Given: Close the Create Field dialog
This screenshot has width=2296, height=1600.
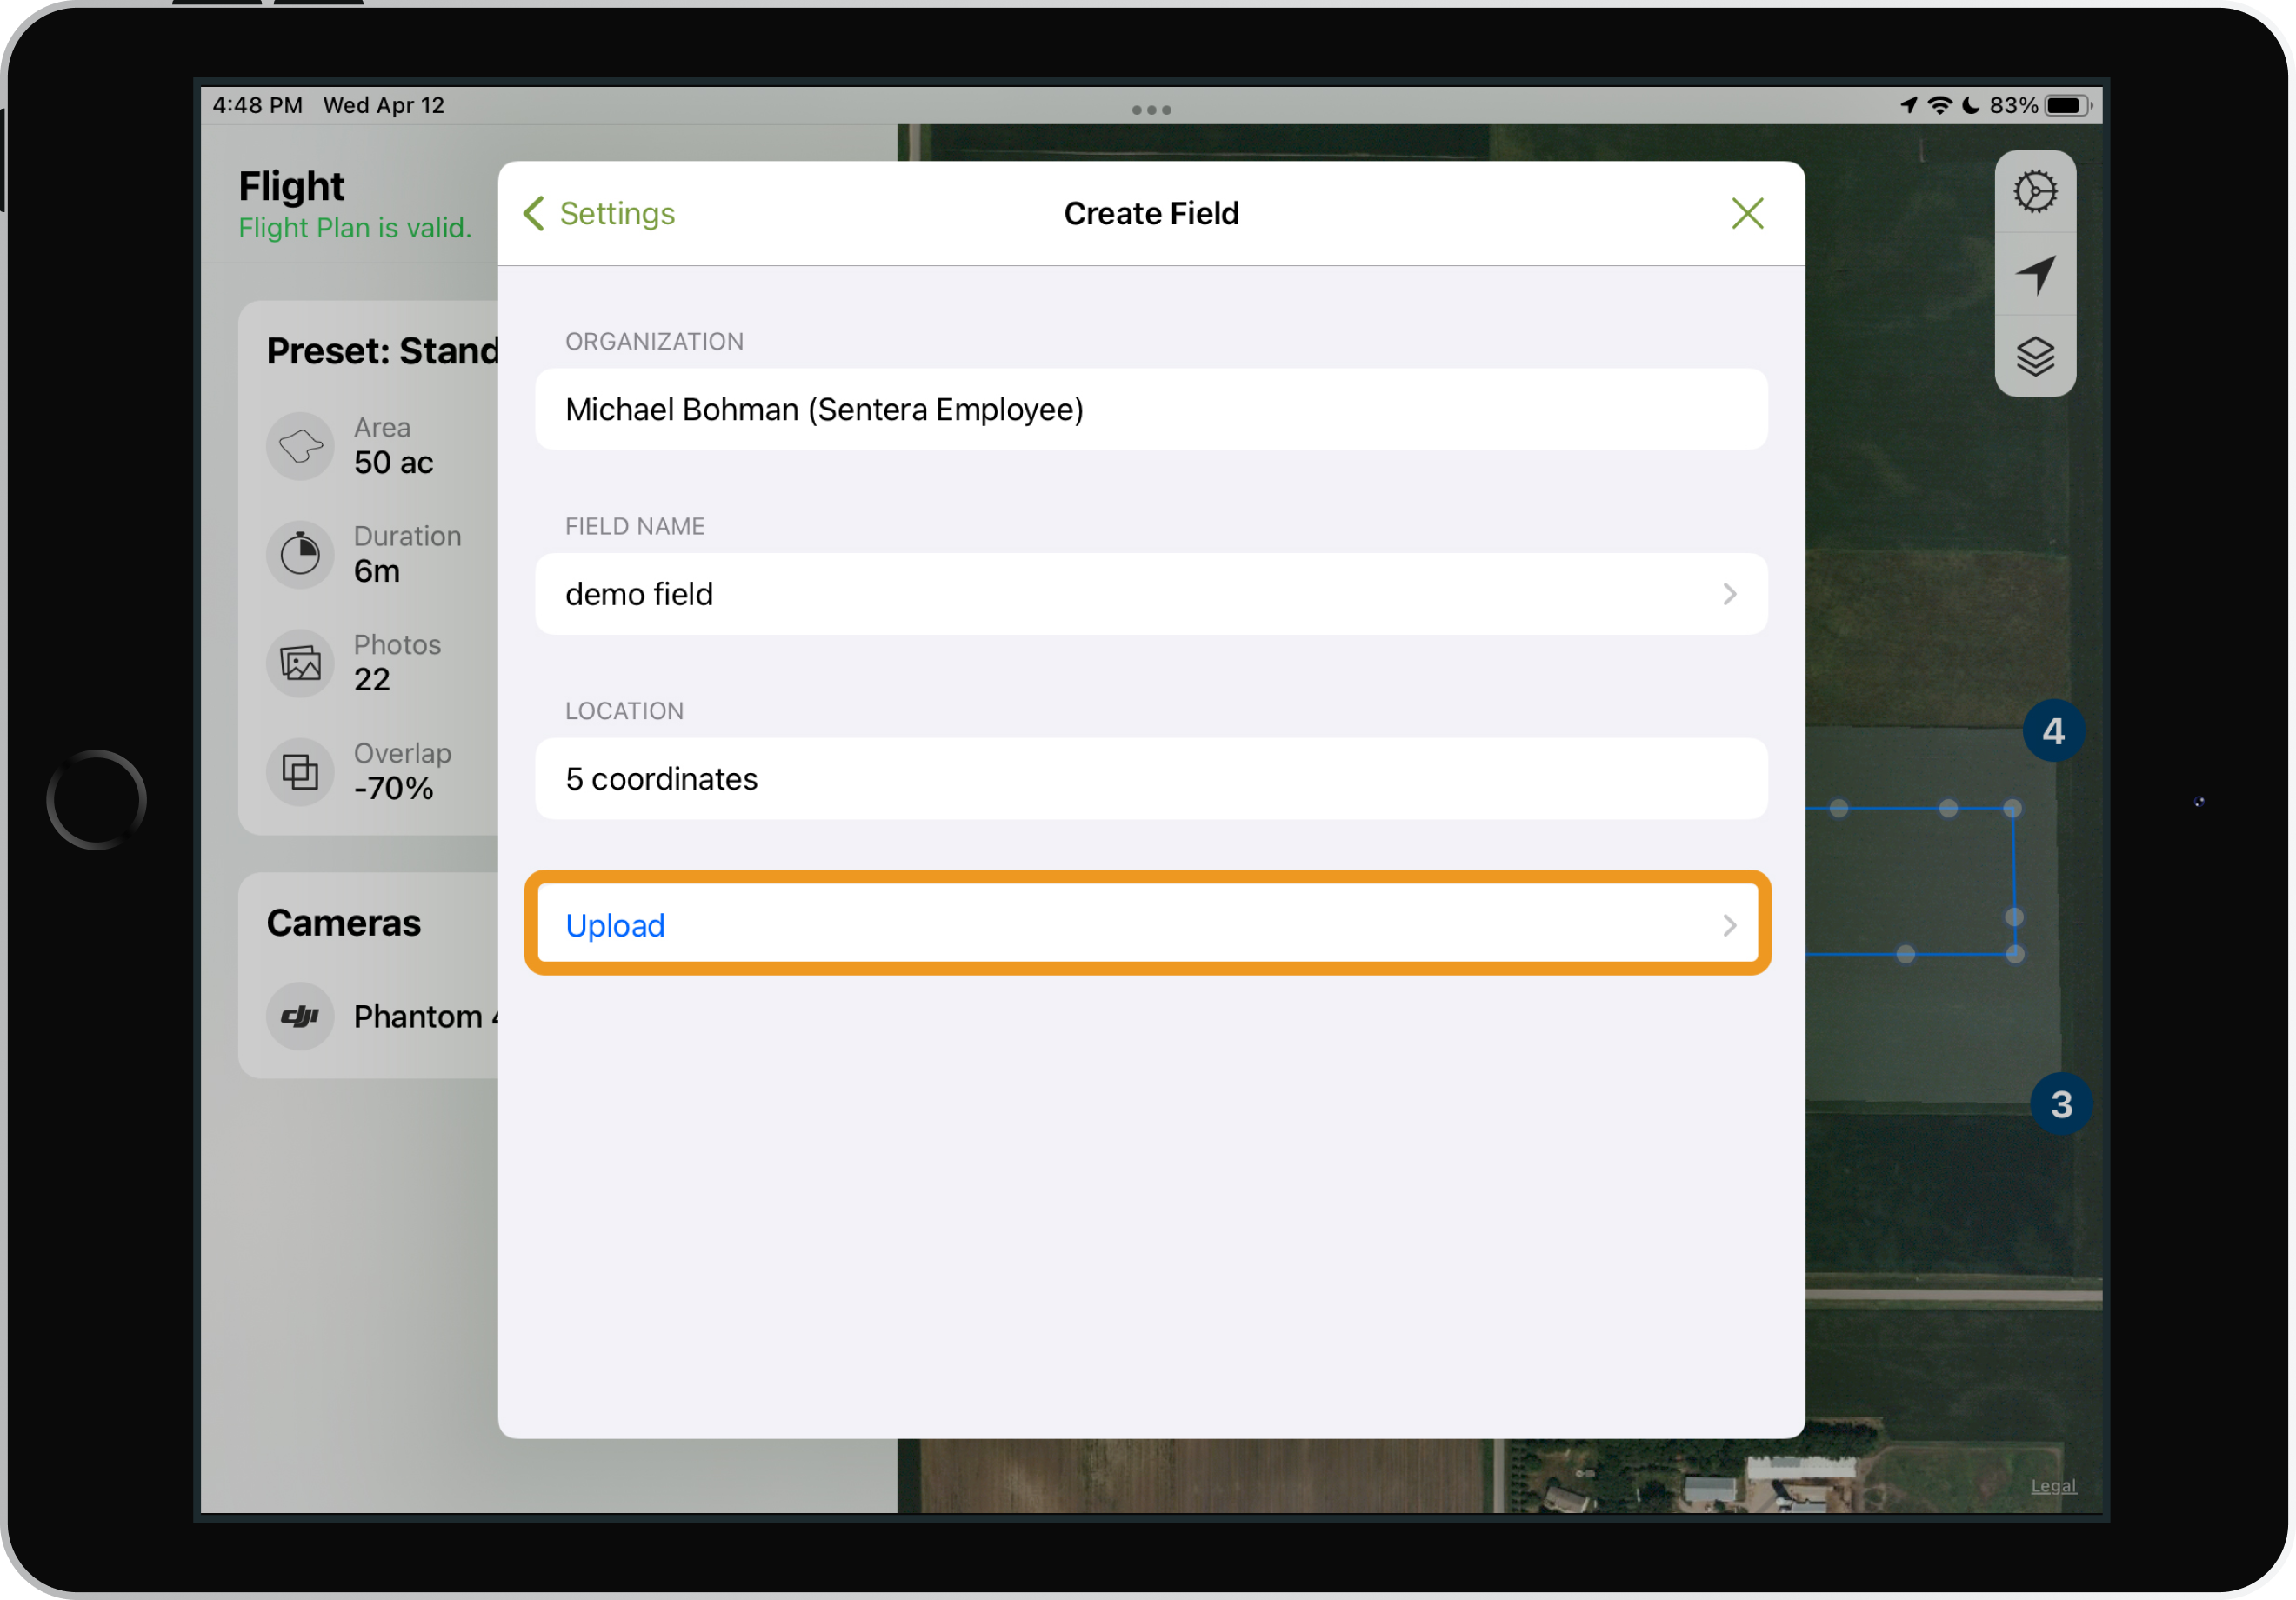Looking at the screenshot, I should [x=1747, y=213].
